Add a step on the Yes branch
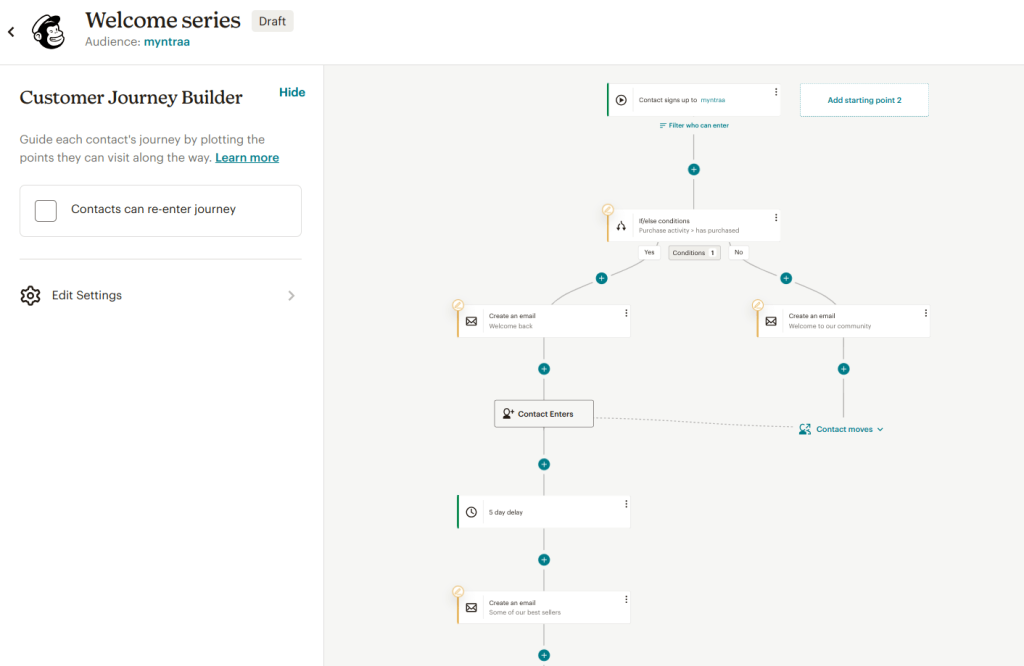This screenshot has width=1024, height=666. [601, 278]
